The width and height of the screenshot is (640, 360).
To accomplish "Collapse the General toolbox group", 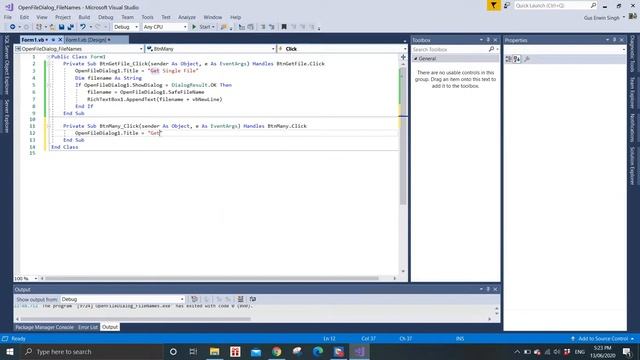I will coord(416,59).
